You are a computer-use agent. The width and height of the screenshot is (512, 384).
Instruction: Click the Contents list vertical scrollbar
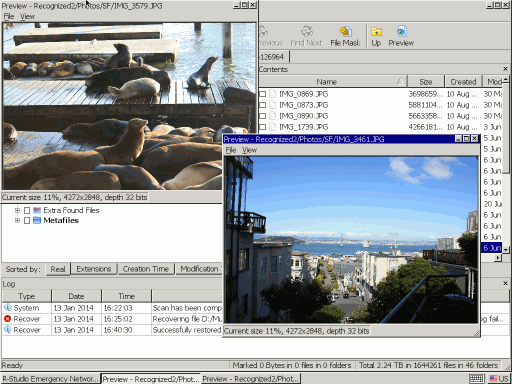(x=506, y=164)
